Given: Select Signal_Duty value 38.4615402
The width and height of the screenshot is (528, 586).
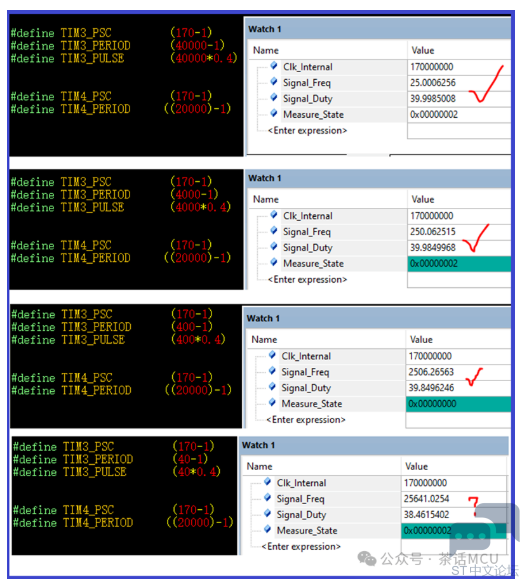Looking at the screenshot, I should coord(426,515).
